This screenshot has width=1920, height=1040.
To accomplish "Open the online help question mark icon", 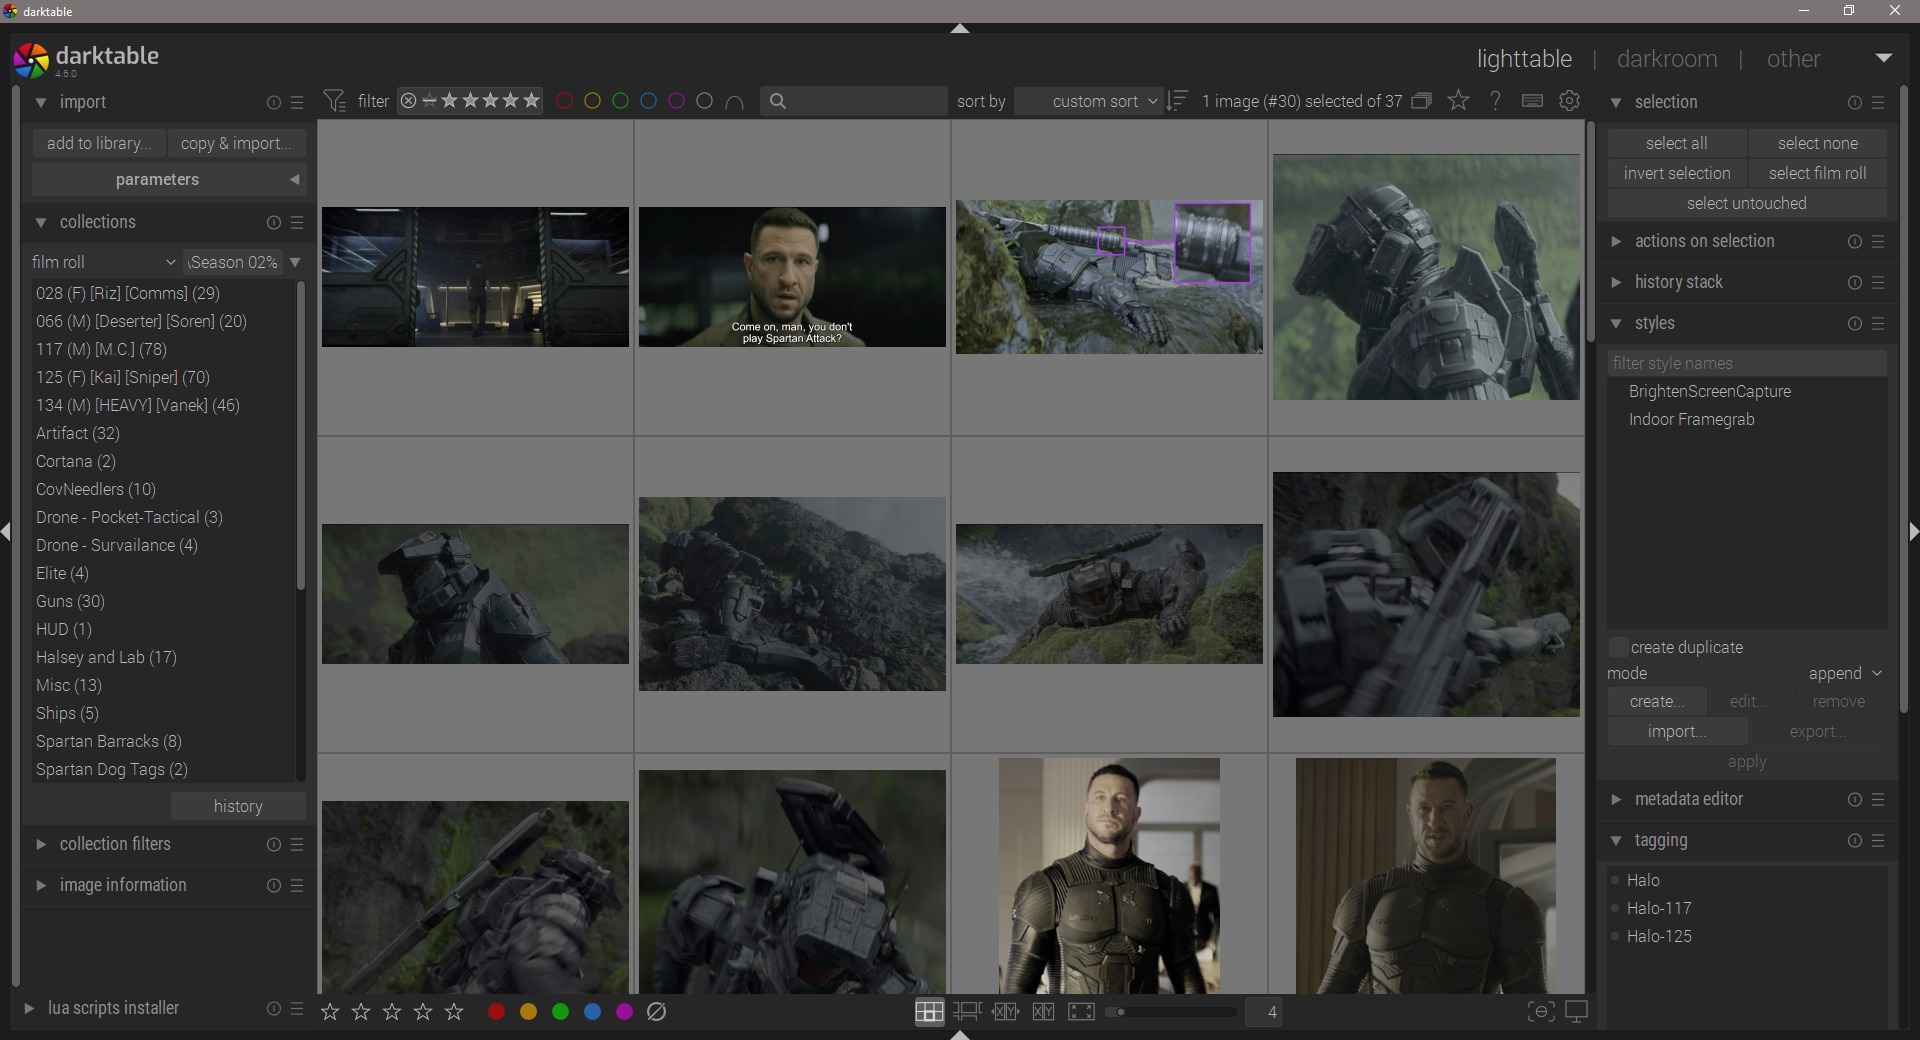I will pyautogui.click(x=1495, y=101).
